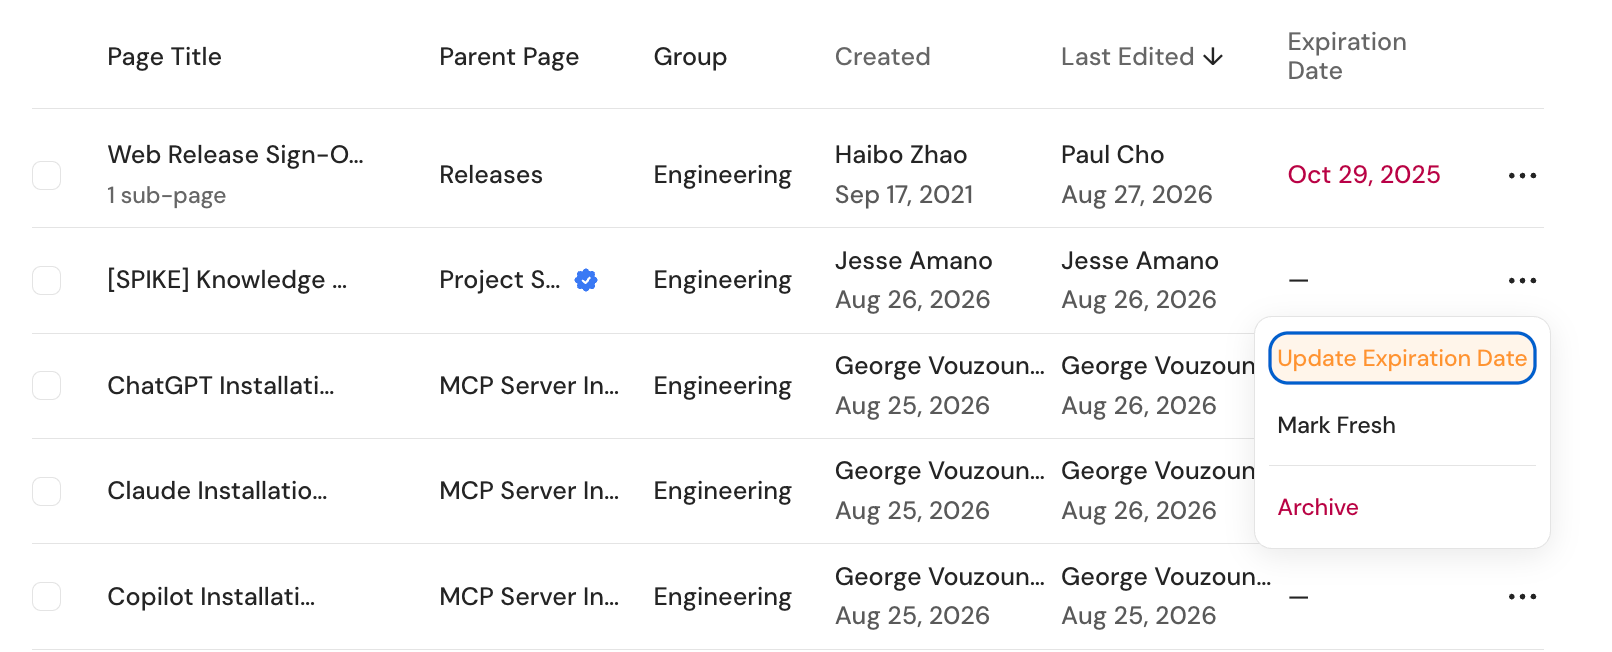Choose Mark Fresh from context menu
The height and width of the screenshot is (652, 1612).
[x=1336, y=425]
